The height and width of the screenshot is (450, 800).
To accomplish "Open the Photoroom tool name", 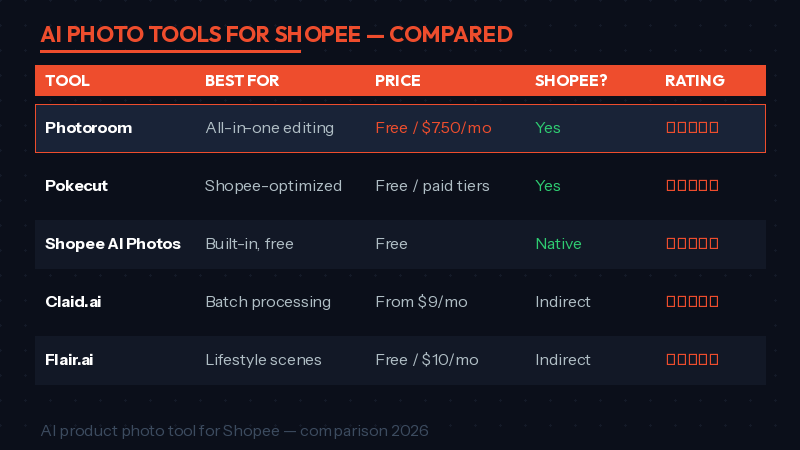I will [89, 128].
